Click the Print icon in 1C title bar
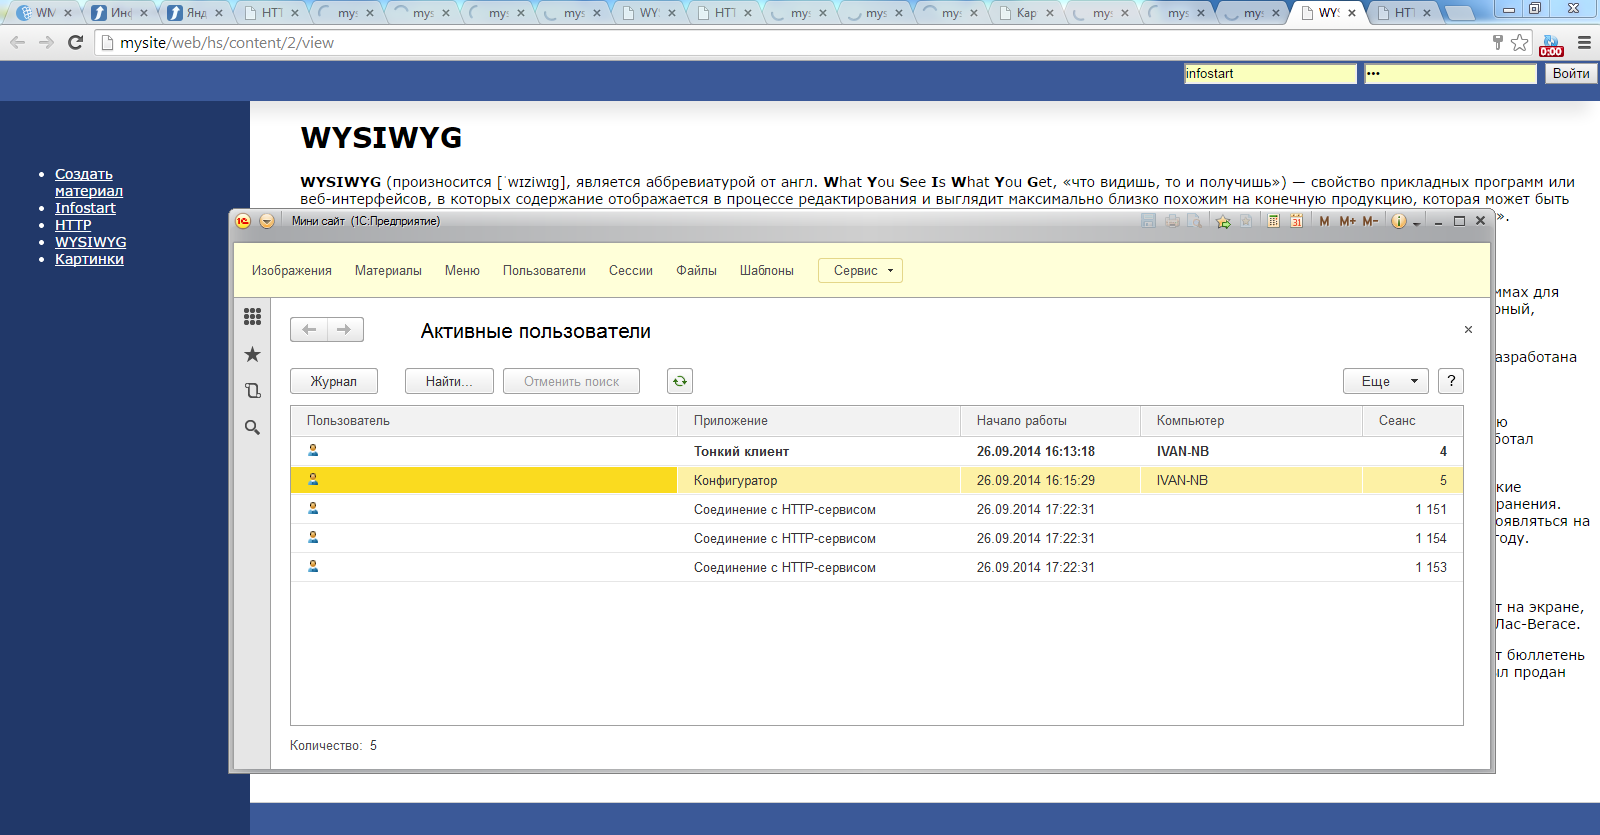1600x835 pixels. (x=1172, y=221)
